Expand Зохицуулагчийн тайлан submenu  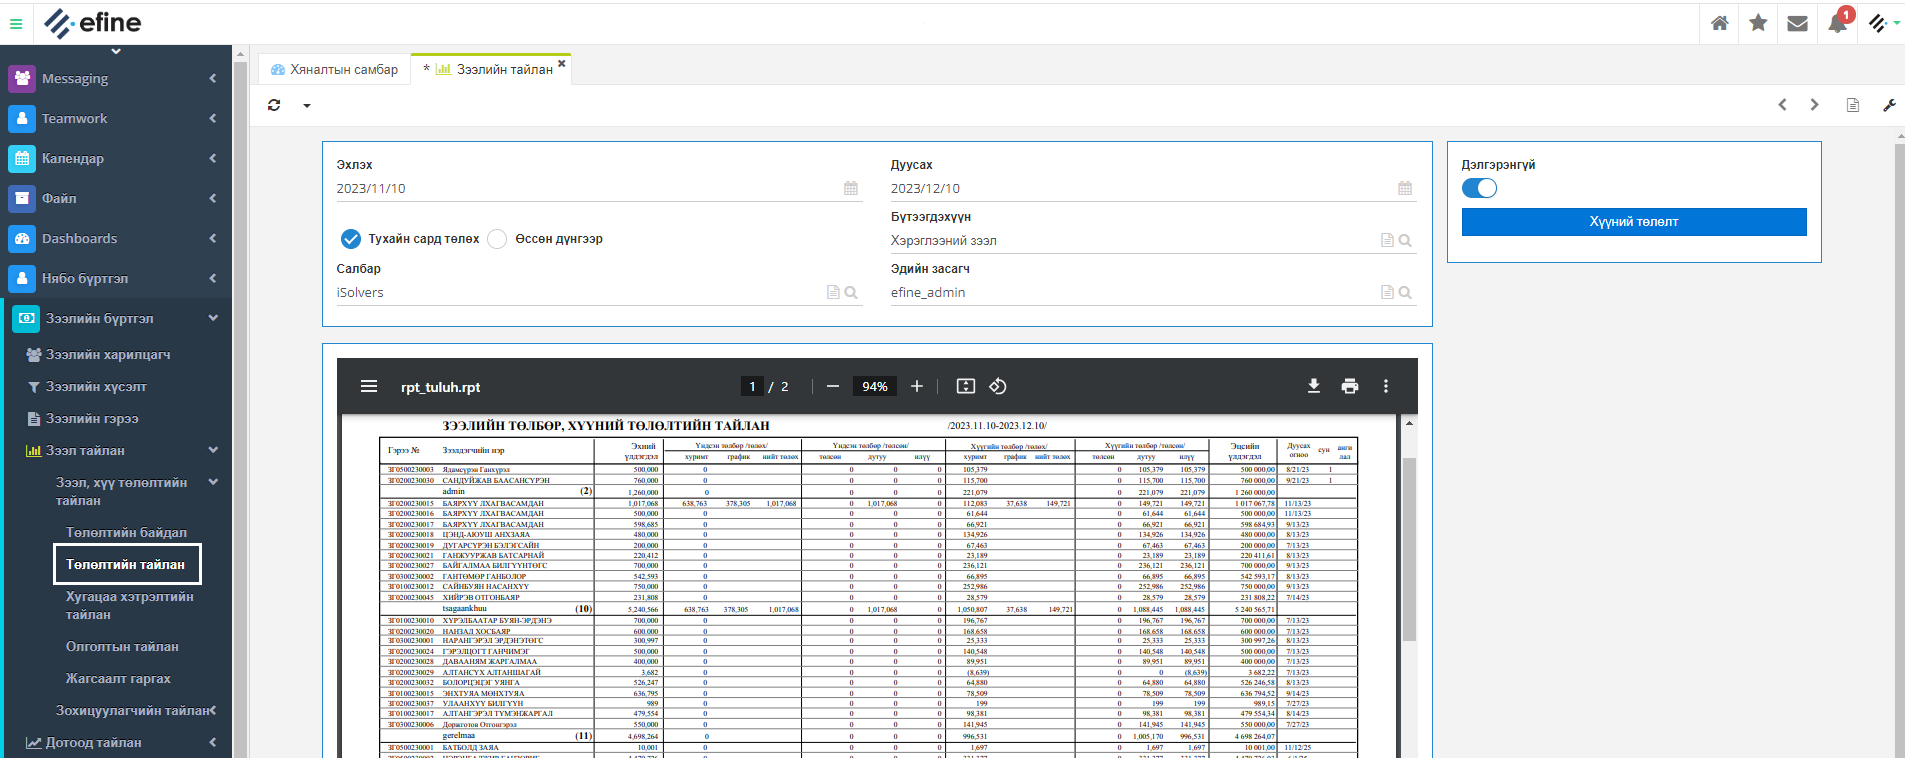tap(135, 711)
